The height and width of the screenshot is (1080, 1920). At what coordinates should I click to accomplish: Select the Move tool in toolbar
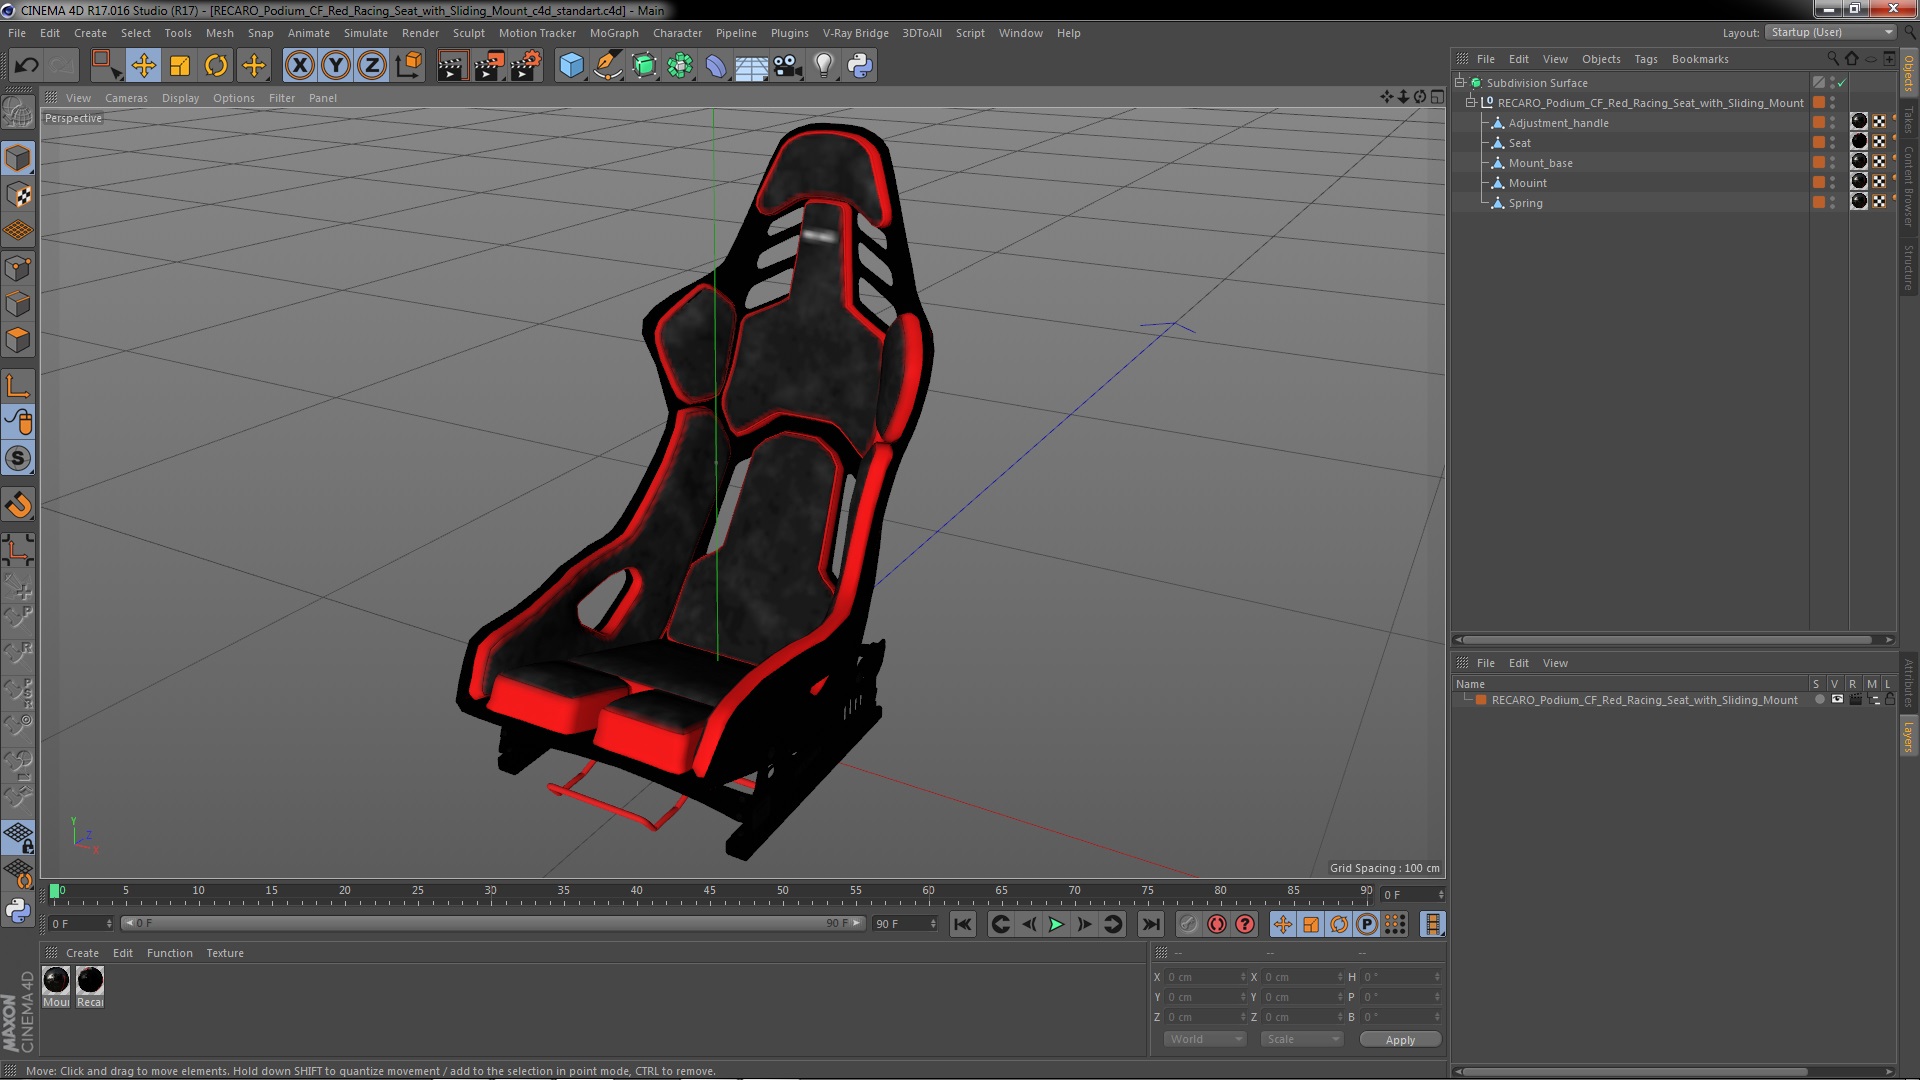pos(143,66)
